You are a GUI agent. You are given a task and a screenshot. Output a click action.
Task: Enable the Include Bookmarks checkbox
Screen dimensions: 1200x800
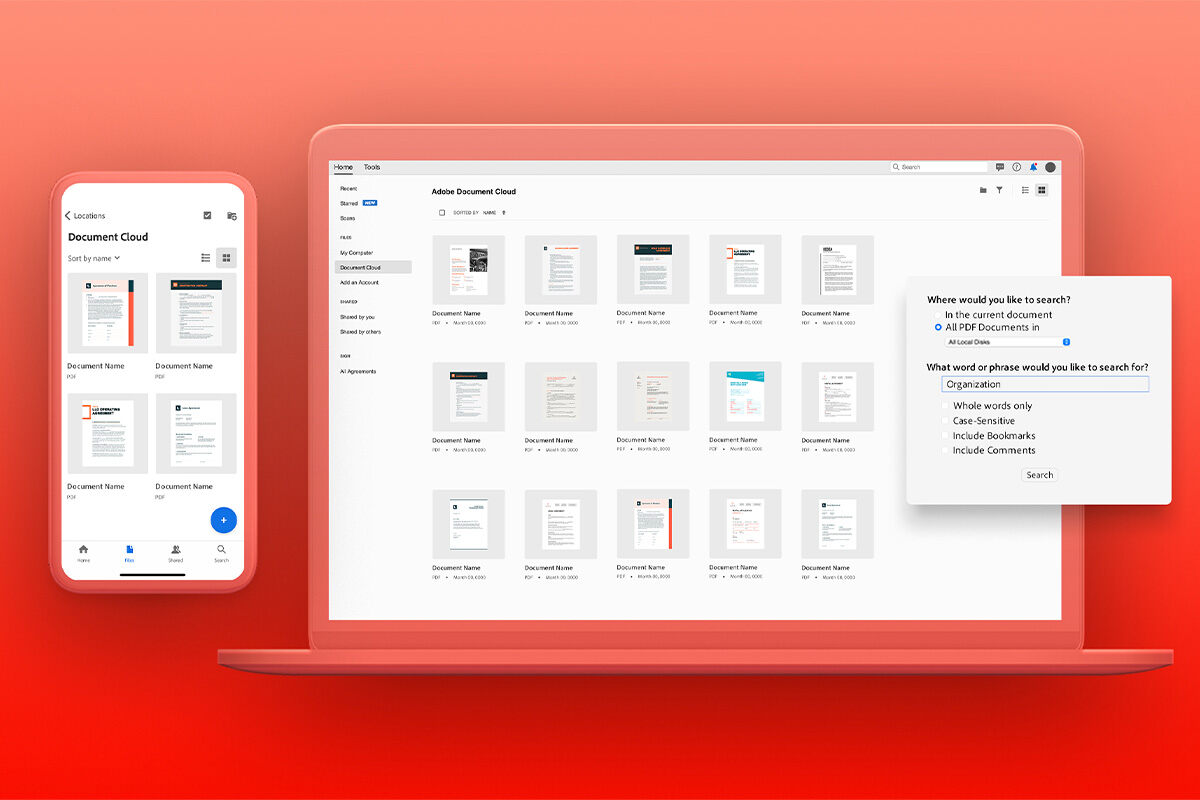pyautogui.click(x=945, y=436)
